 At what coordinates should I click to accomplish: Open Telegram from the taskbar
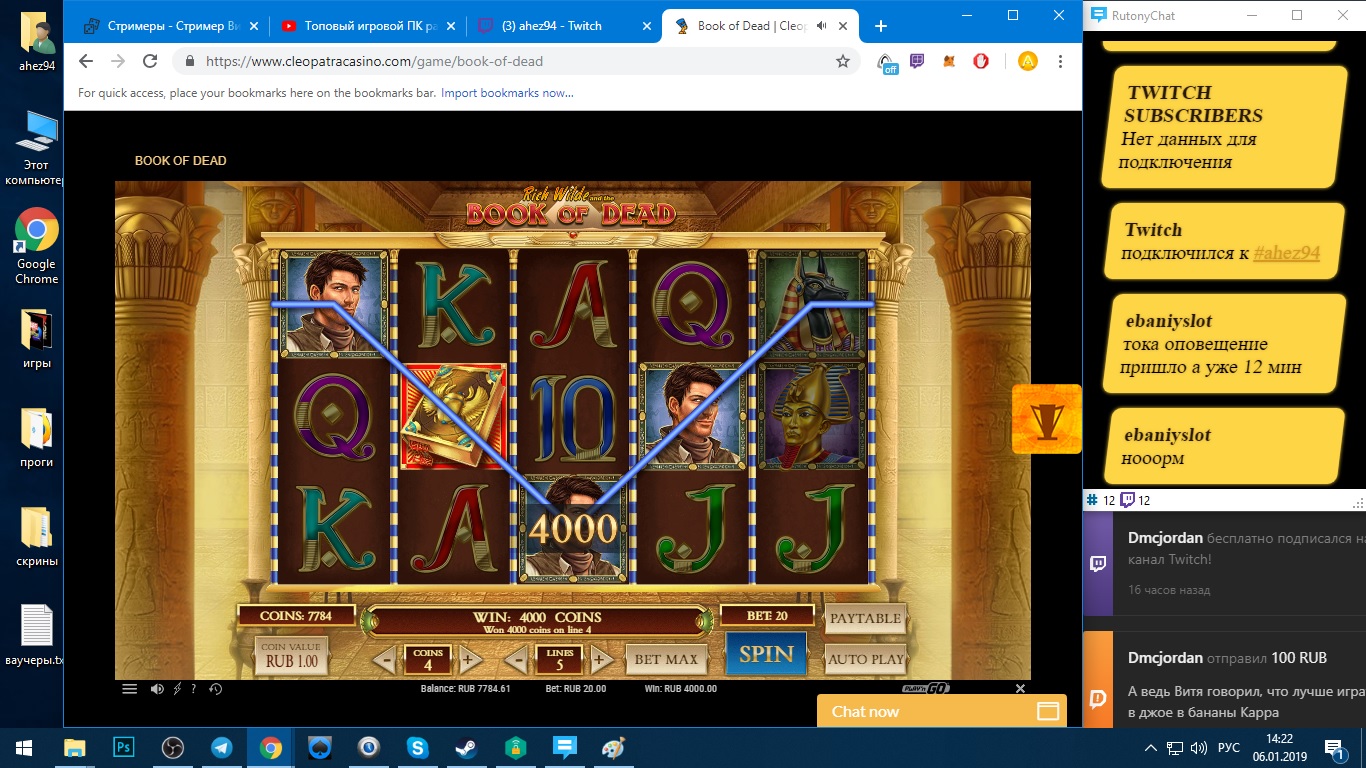[222, 747]
